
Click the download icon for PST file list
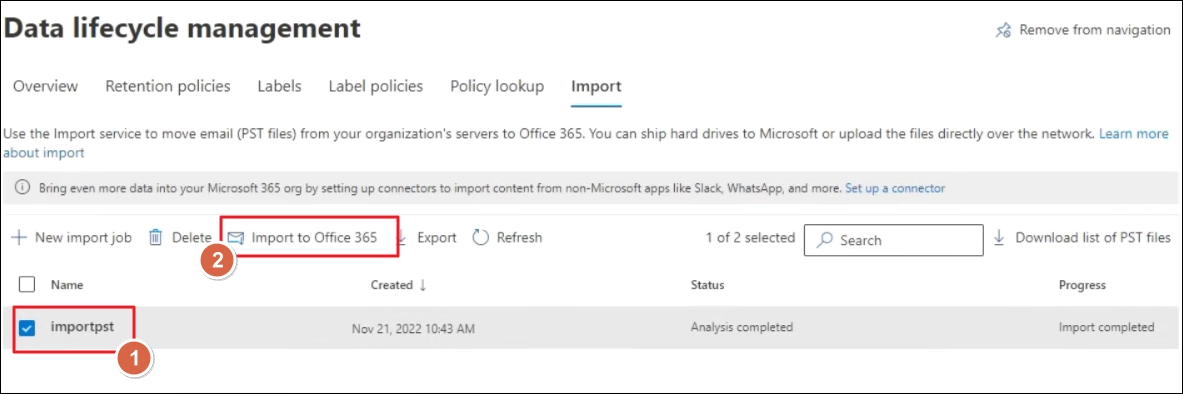[x=1000, y=237]
